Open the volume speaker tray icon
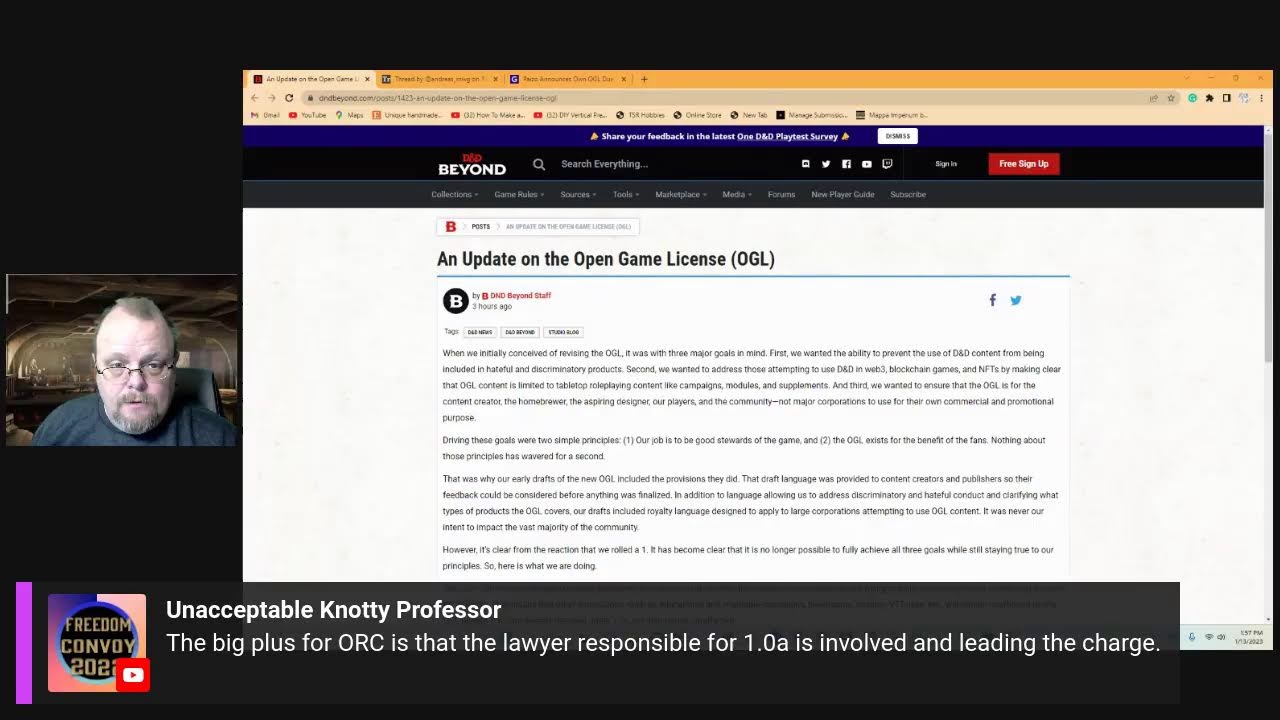 (1221, 637)
